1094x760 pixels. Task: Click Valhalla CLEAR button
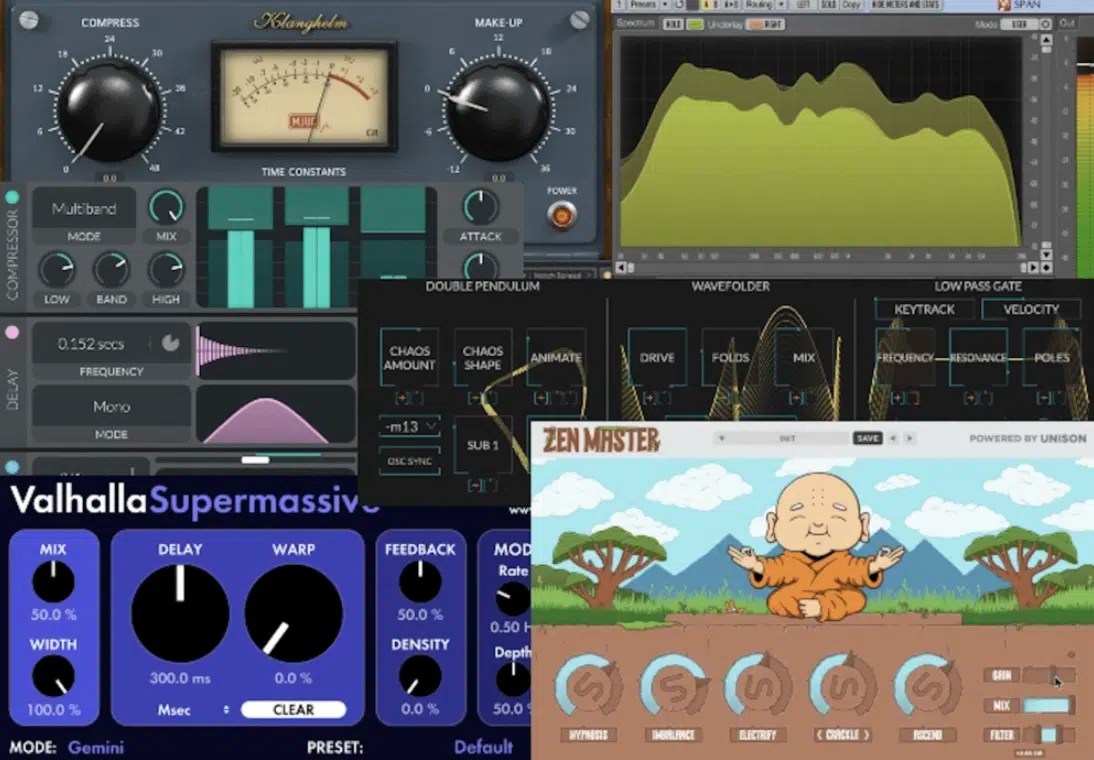[293, 710]
